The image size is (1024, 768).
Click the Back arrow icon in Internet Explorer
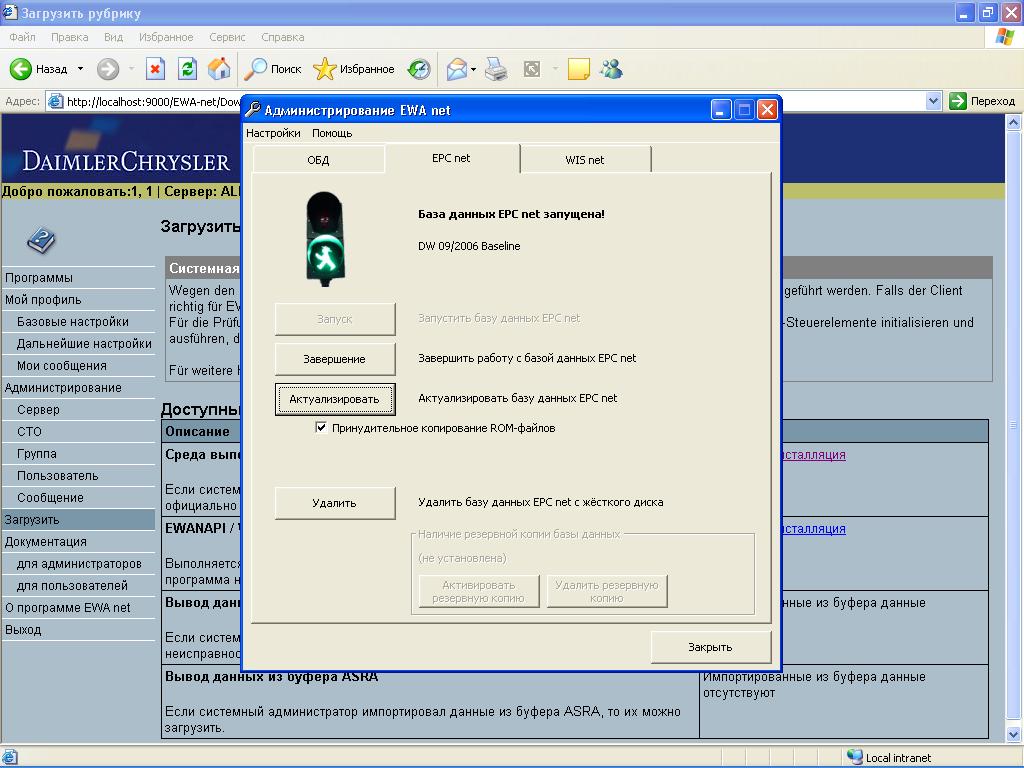click(x=20, y=69)
